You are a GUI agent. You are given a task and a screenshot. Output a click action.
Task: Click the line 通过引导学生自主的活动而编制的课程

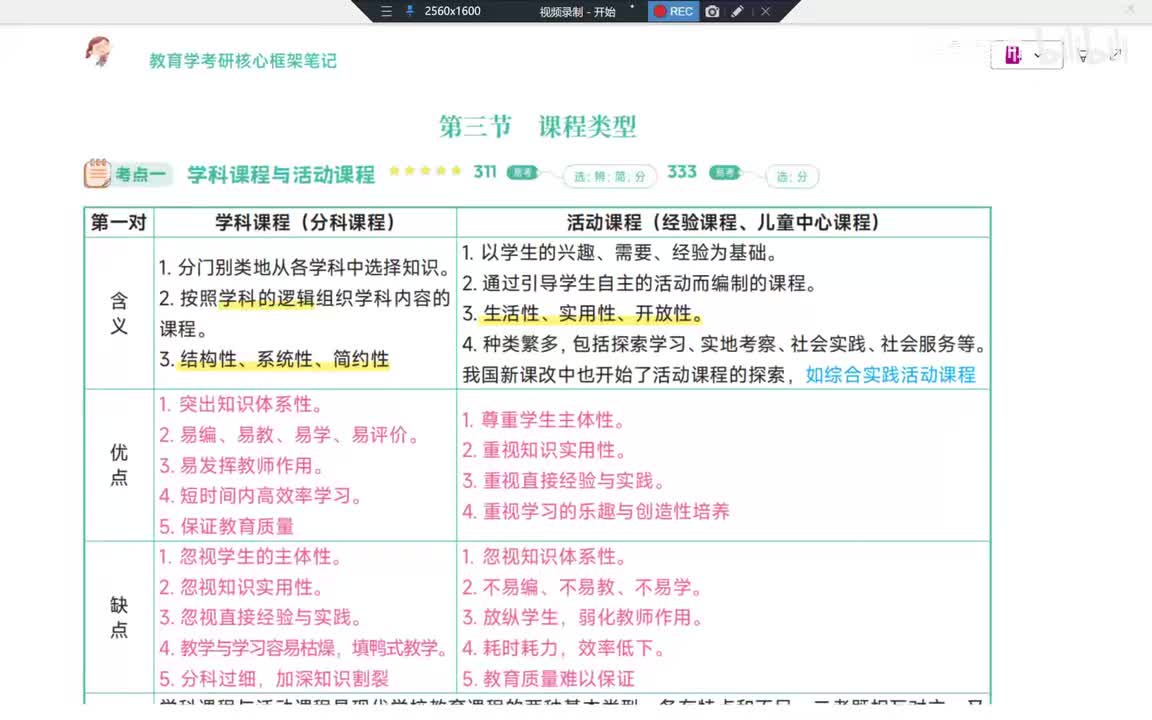point(639,284)
